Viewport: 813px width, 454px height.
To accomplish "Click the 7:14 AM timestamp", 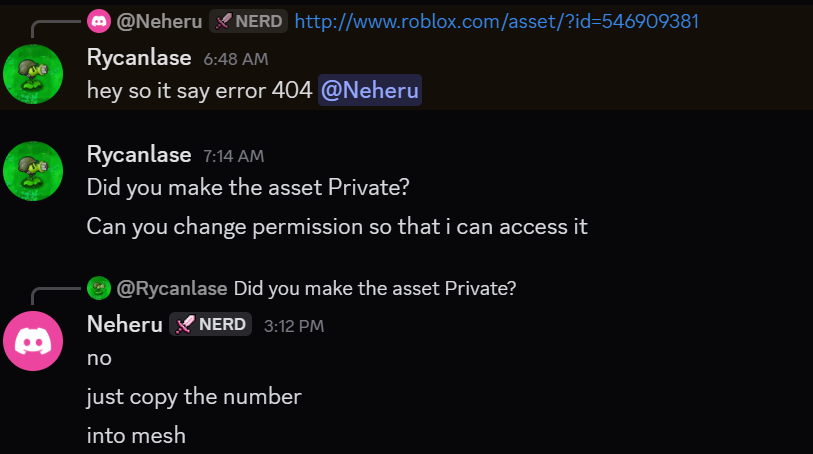I will click(x=233, y=156).
